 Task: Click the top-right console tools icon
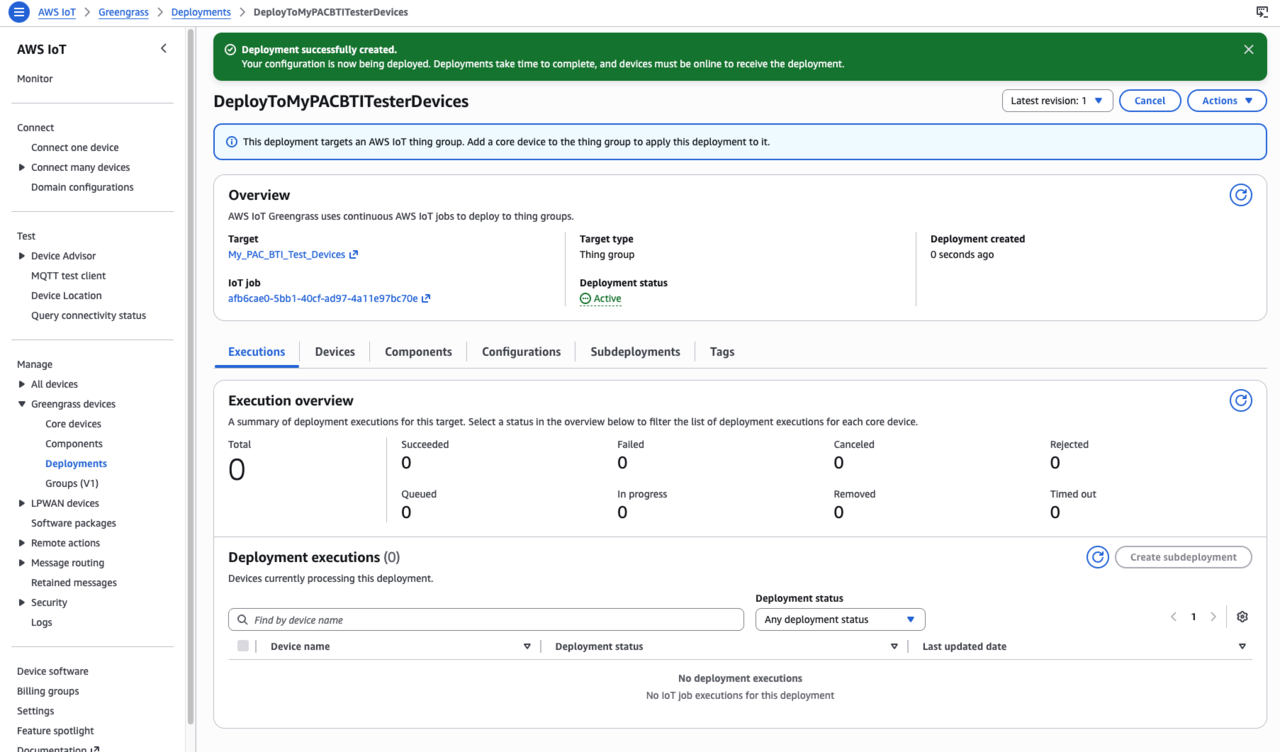1261,12
